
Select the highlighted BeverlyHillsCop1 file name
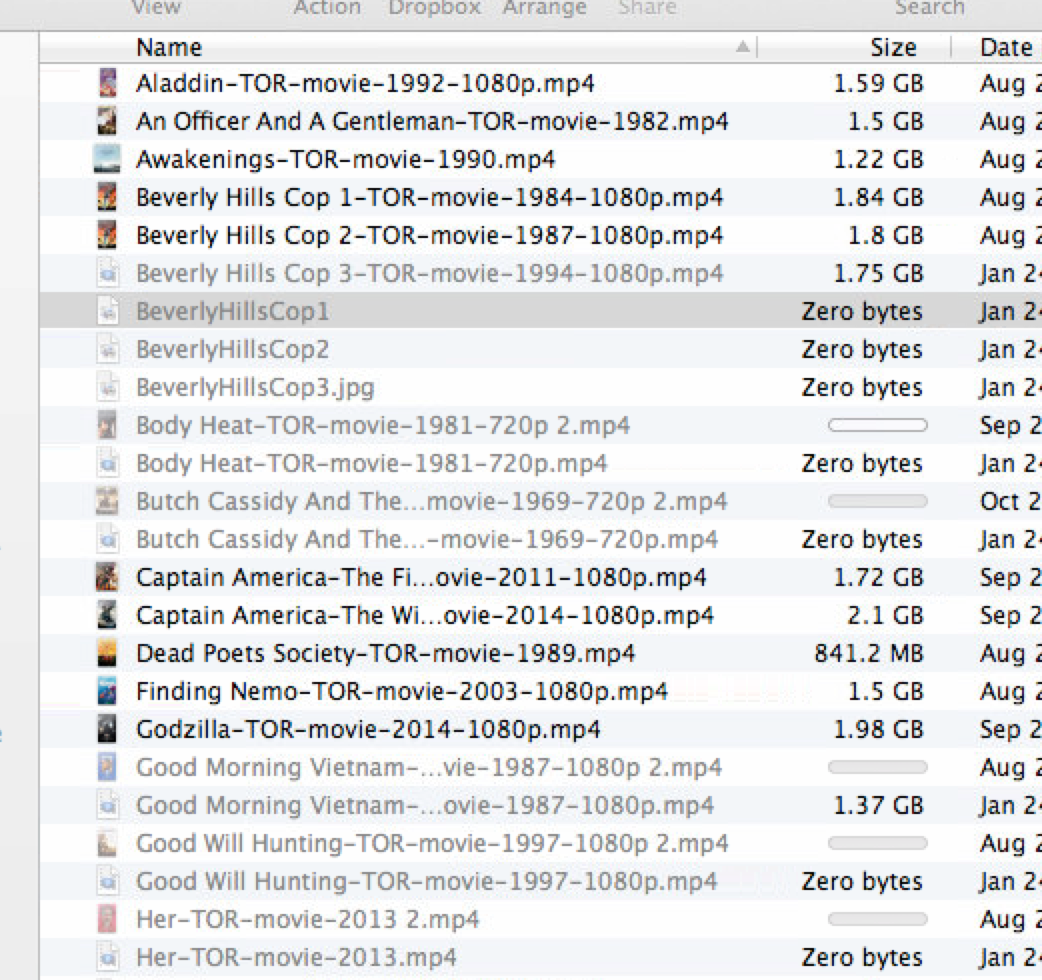coord(233,312)
